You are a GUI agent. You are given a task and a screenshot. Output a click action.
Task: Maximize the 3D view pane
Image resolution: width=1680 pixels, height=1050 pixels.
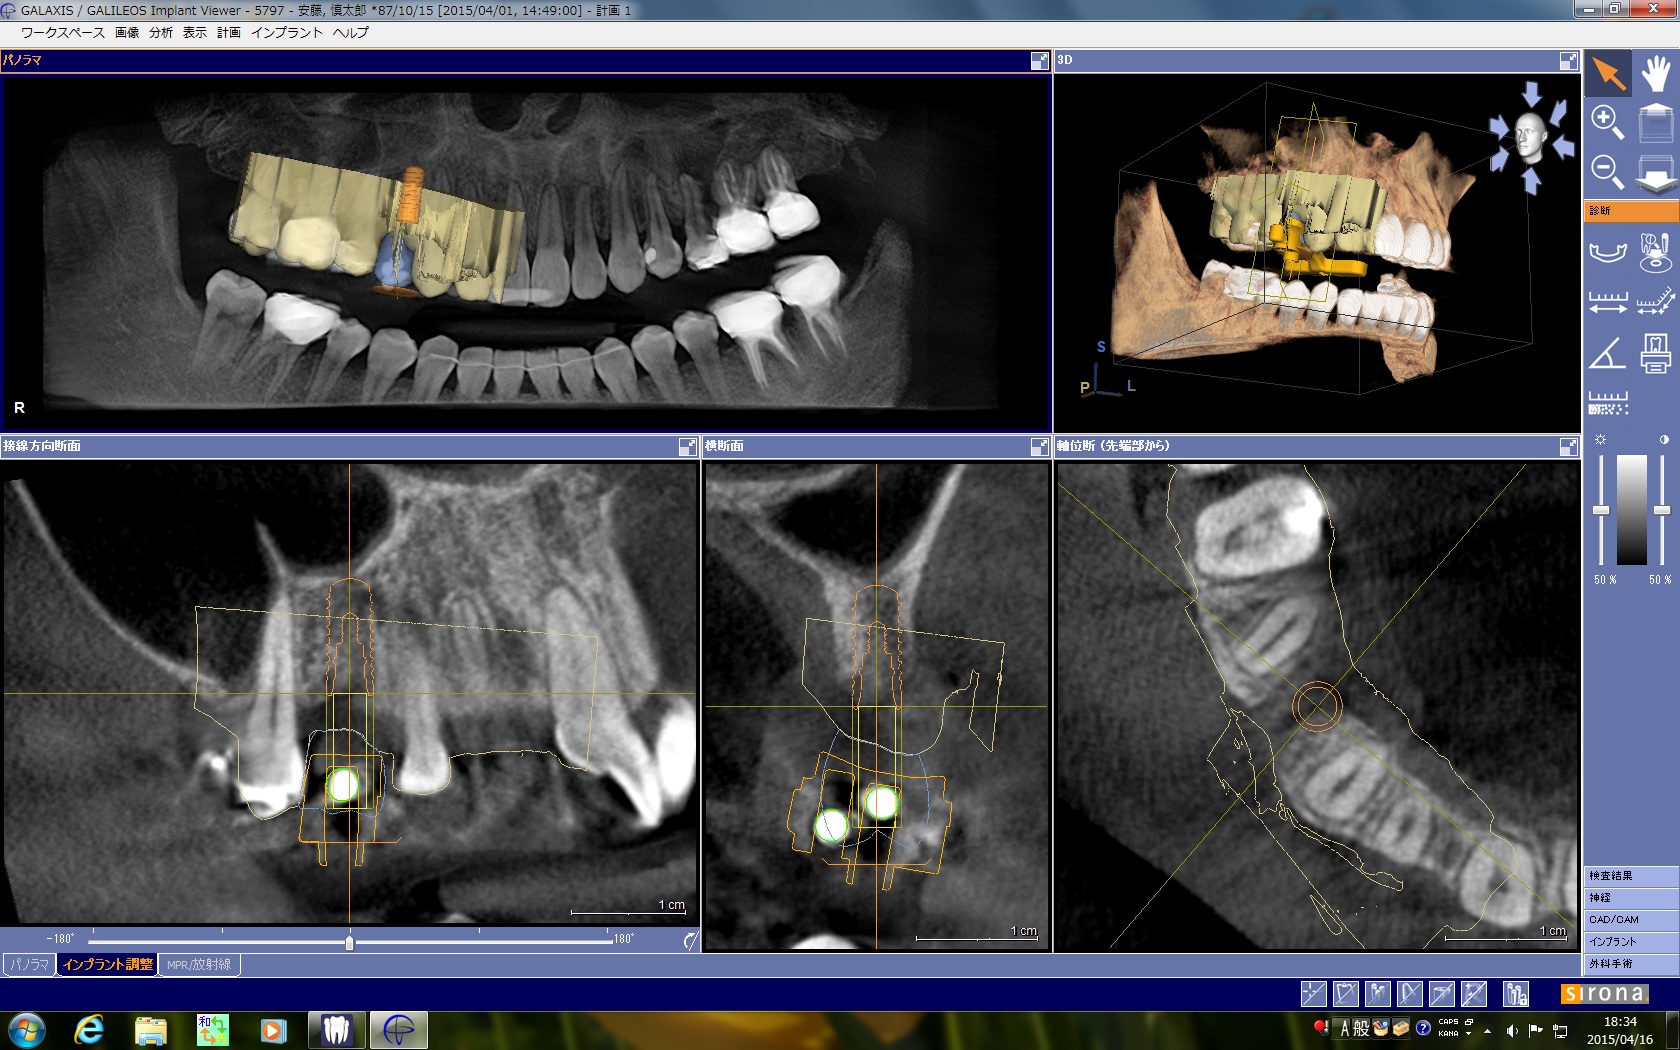click(x=1568, y=61)
